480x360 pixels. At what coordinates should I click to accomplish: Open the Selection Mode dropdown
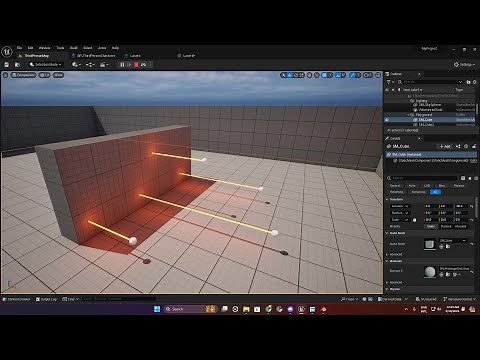tap(46, 65)
